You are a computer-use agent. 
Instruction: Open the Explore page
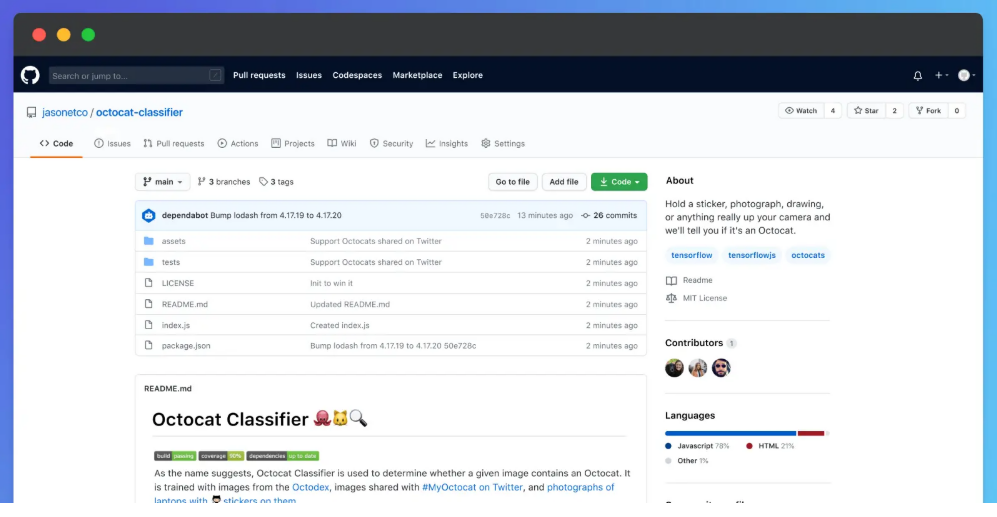(x=467, y=75)
